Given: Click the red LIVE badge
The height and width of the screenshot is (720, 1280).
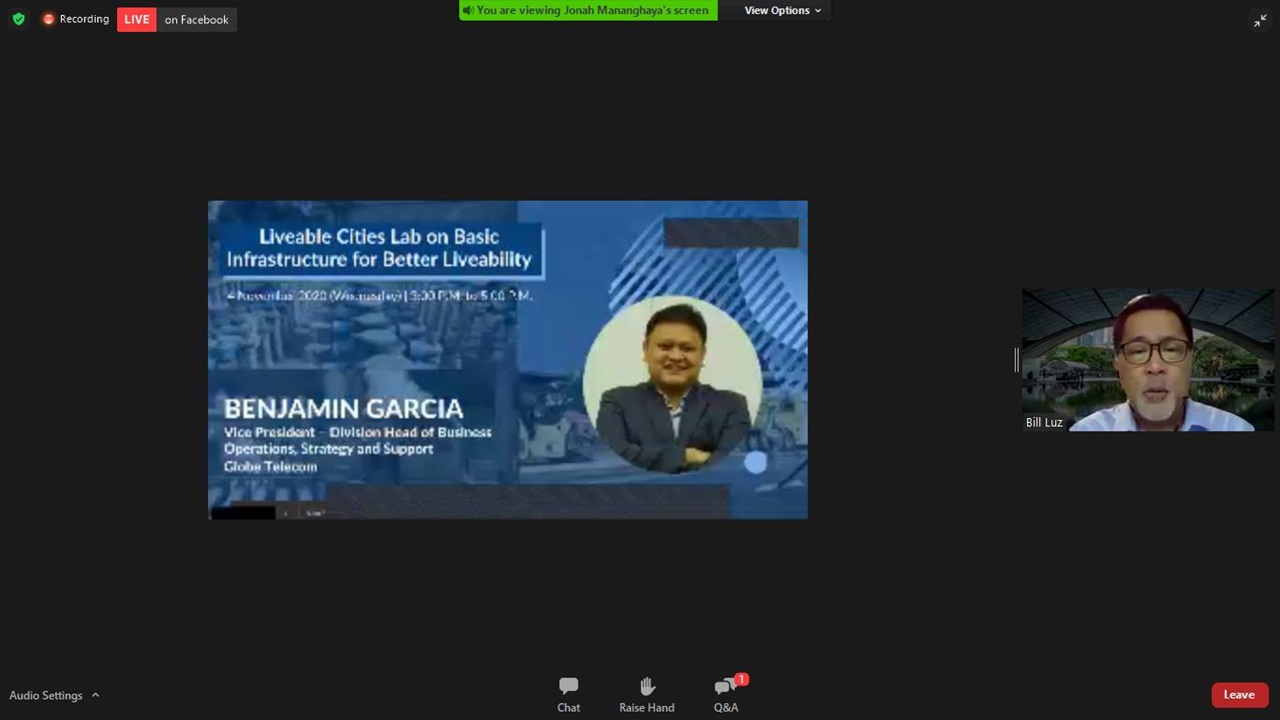Looking at the screenshot, I should click(136, 19).
